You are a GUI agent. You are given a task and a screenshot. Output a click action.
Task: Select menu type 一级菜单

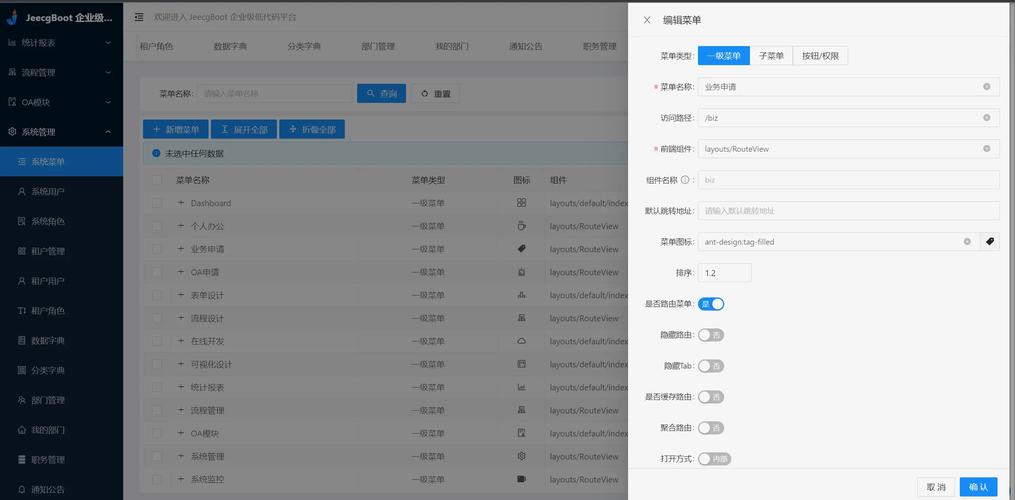coord(724,56)
